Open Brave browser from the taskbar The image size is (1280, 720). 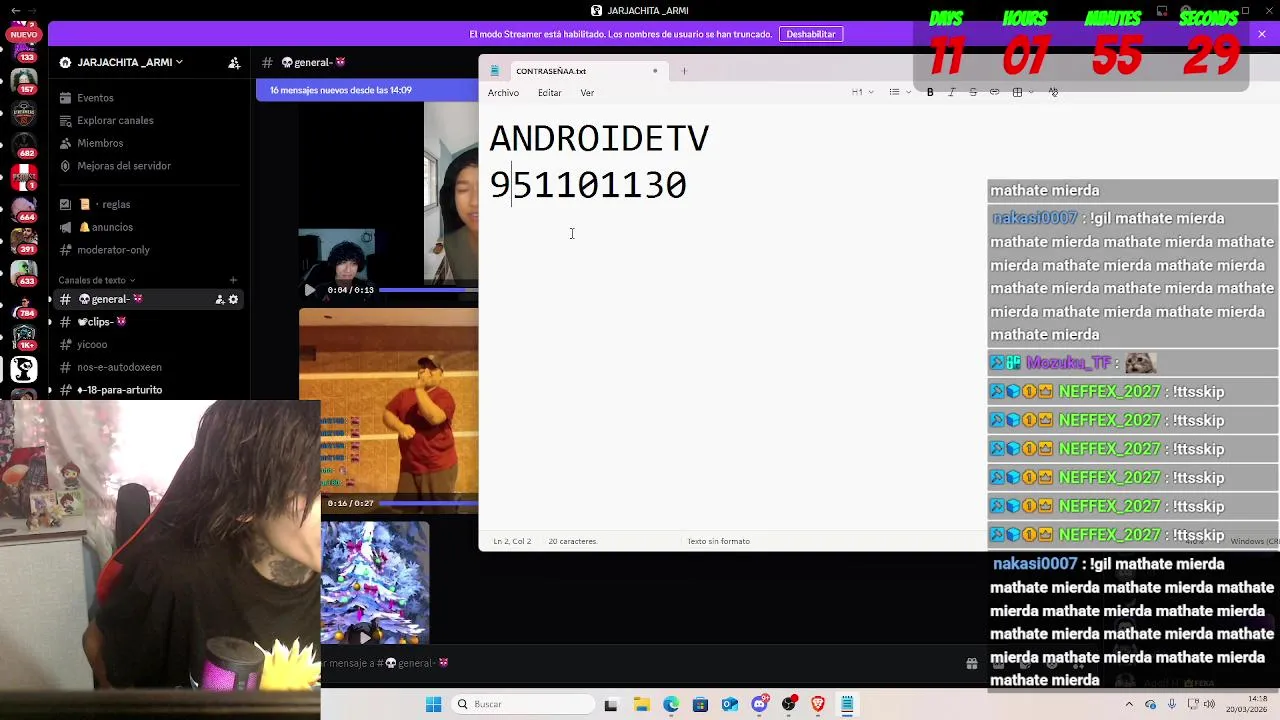818,704
